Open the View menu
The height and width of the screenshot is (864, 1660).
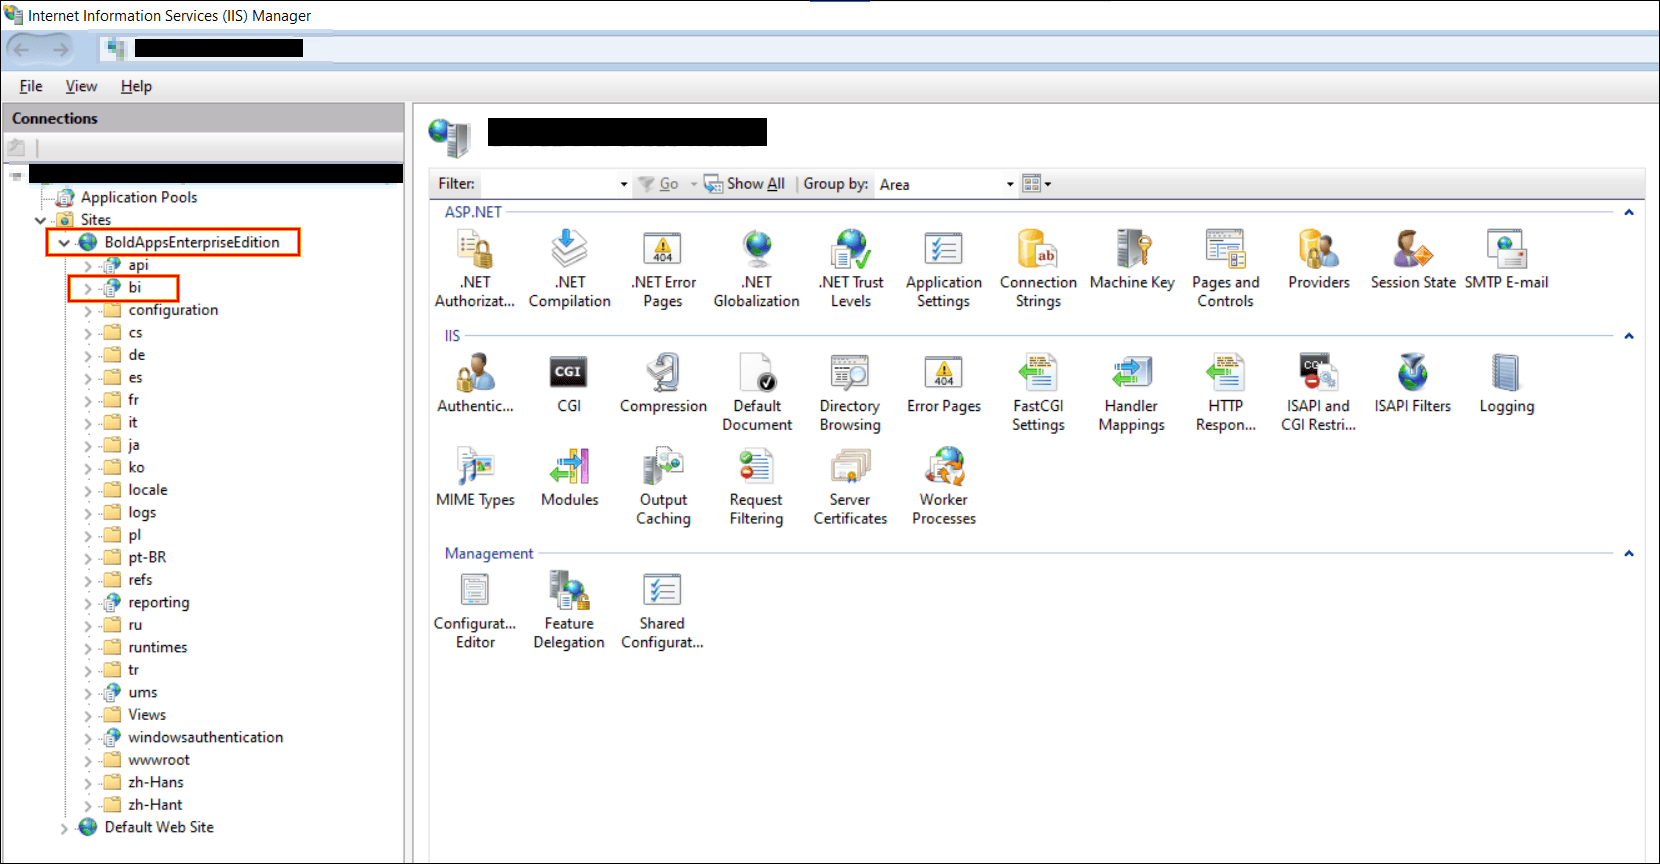point(81,86)
